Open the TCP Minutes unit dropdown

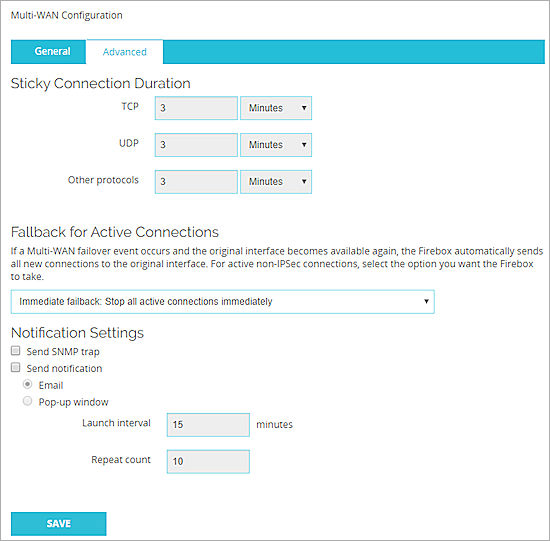coord(276,108)
